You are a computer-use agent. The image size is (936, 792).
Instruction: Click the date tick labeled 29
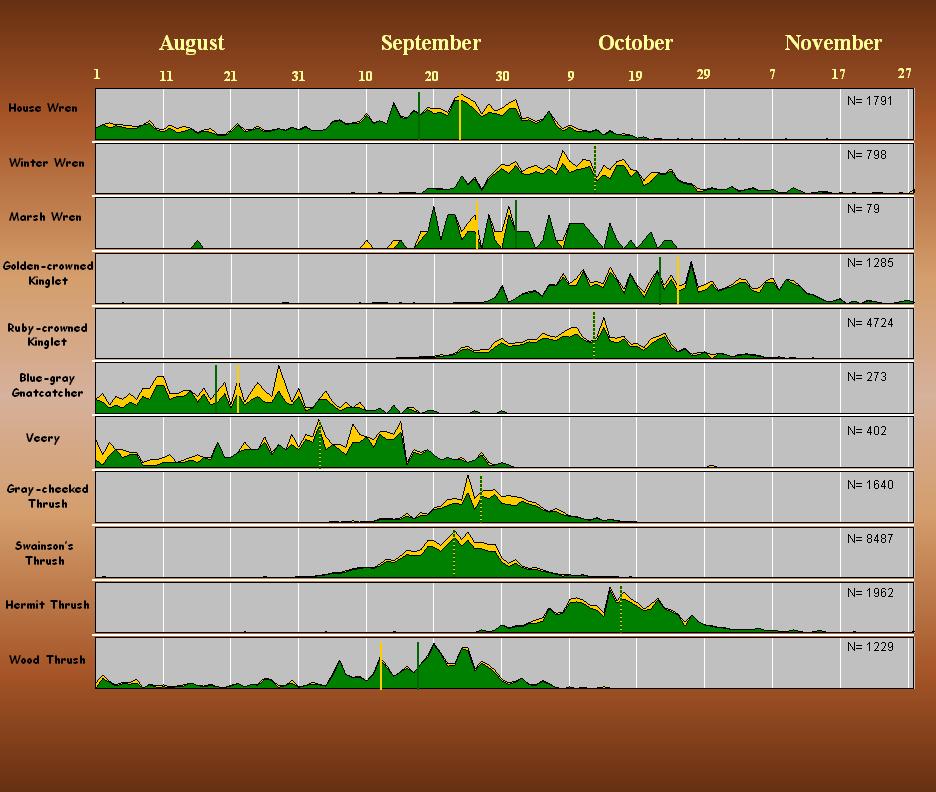[x=703, y=74]
